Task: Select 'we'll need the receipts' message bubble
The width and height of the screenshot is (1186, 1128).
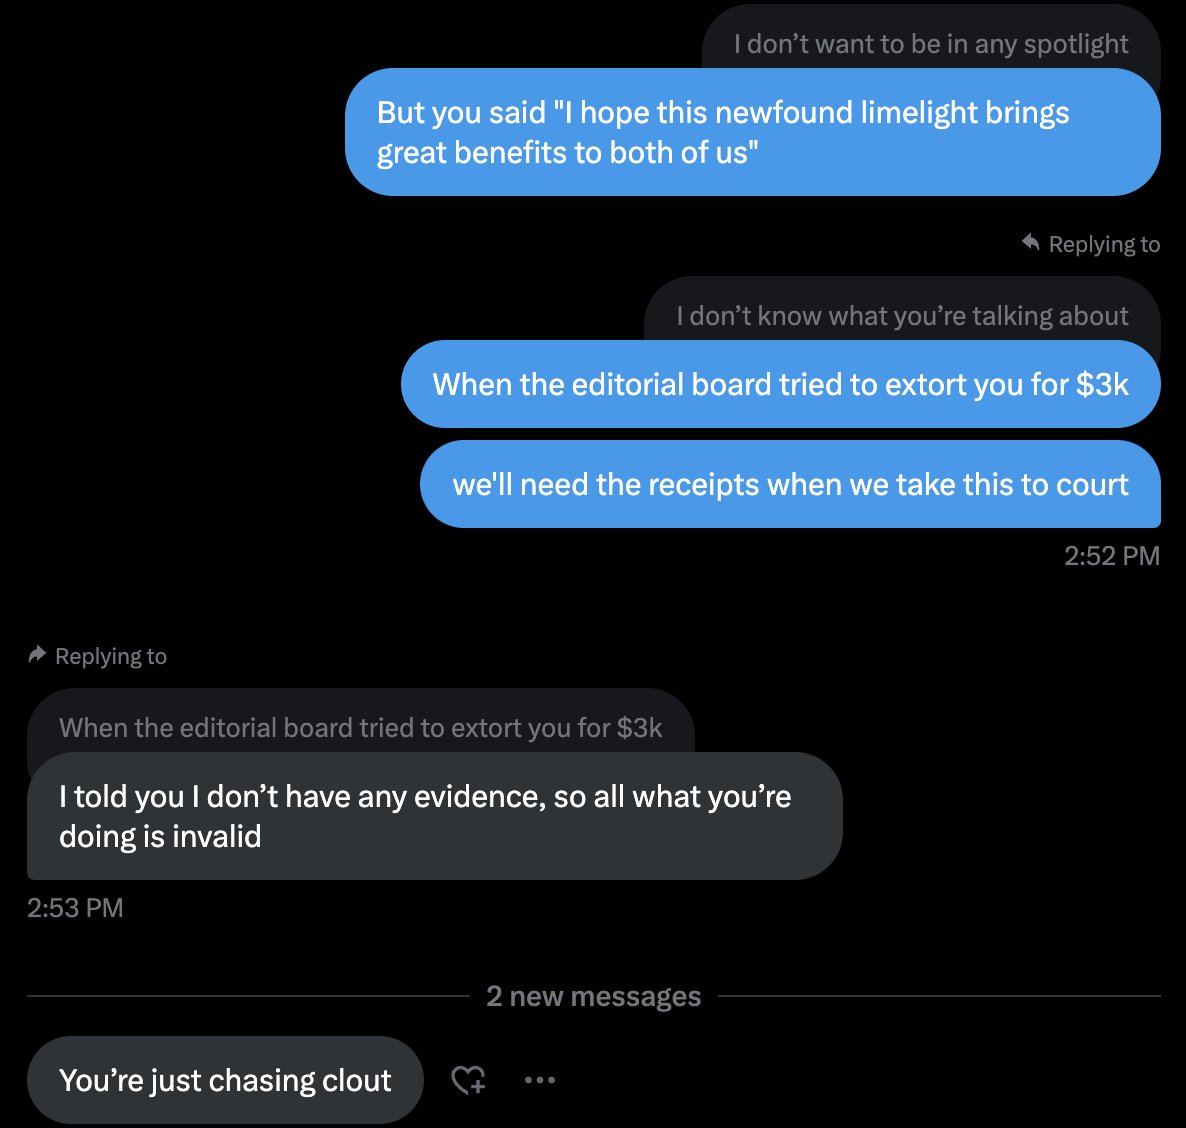Action: coord(790,484)
